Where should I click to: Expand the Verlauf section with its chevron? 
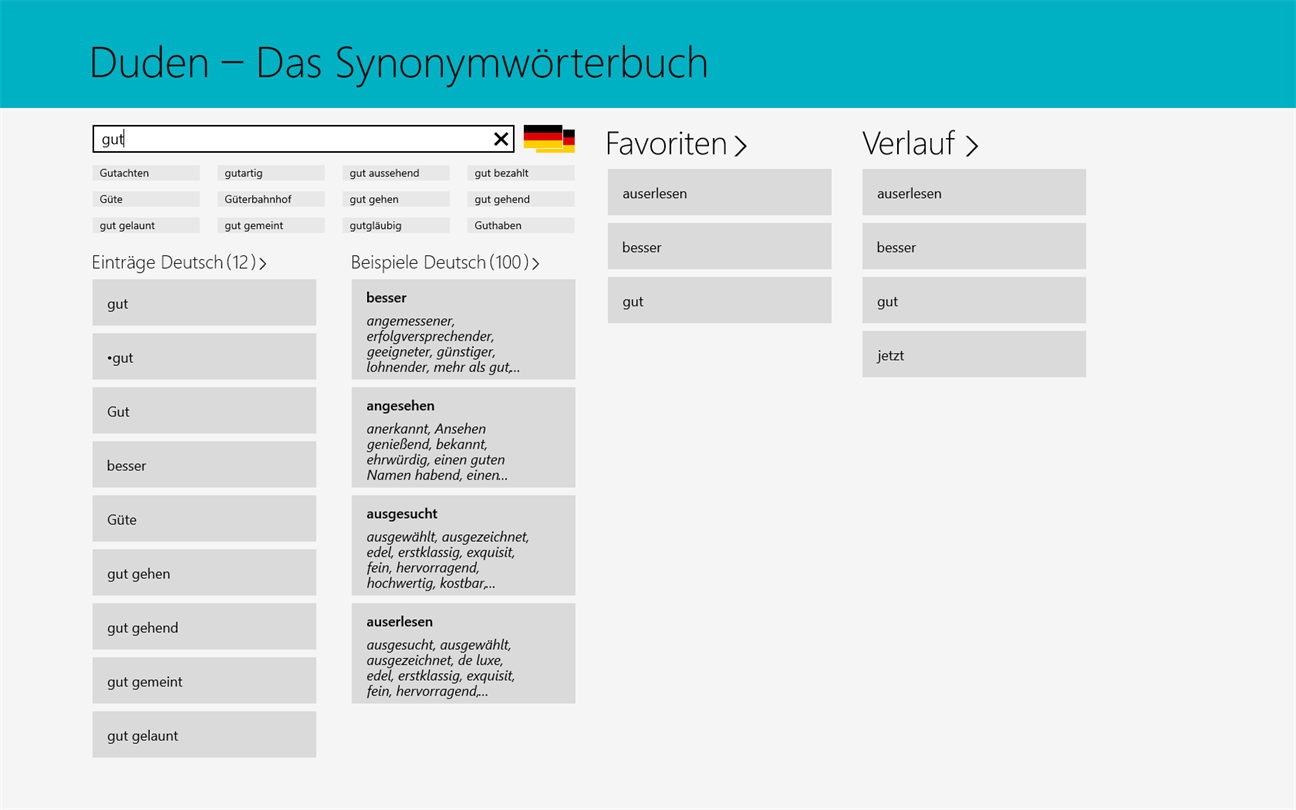972,146
